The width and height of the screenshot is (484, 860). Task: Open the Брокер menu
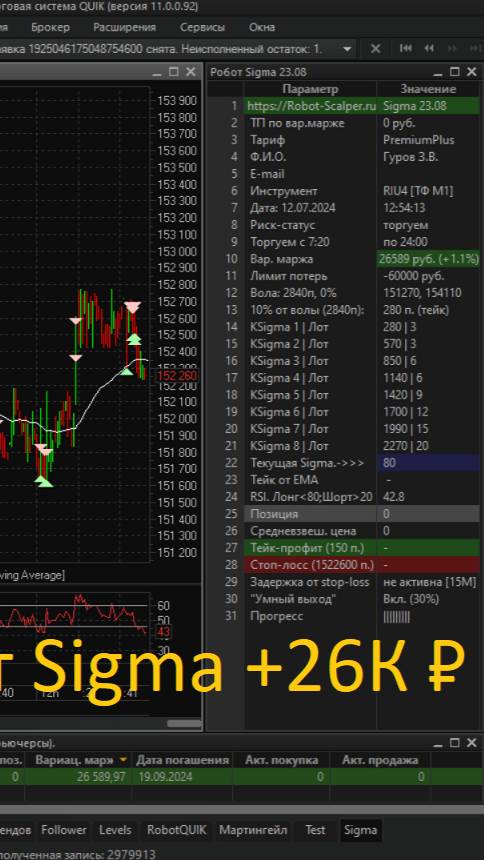[x=50, y=27]
